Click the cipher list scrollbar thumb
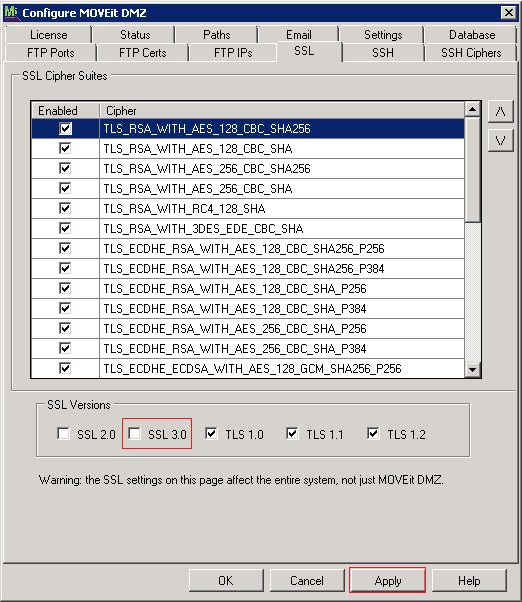The width and height of the screenshot is (522, 602). (x=472, y=169)
